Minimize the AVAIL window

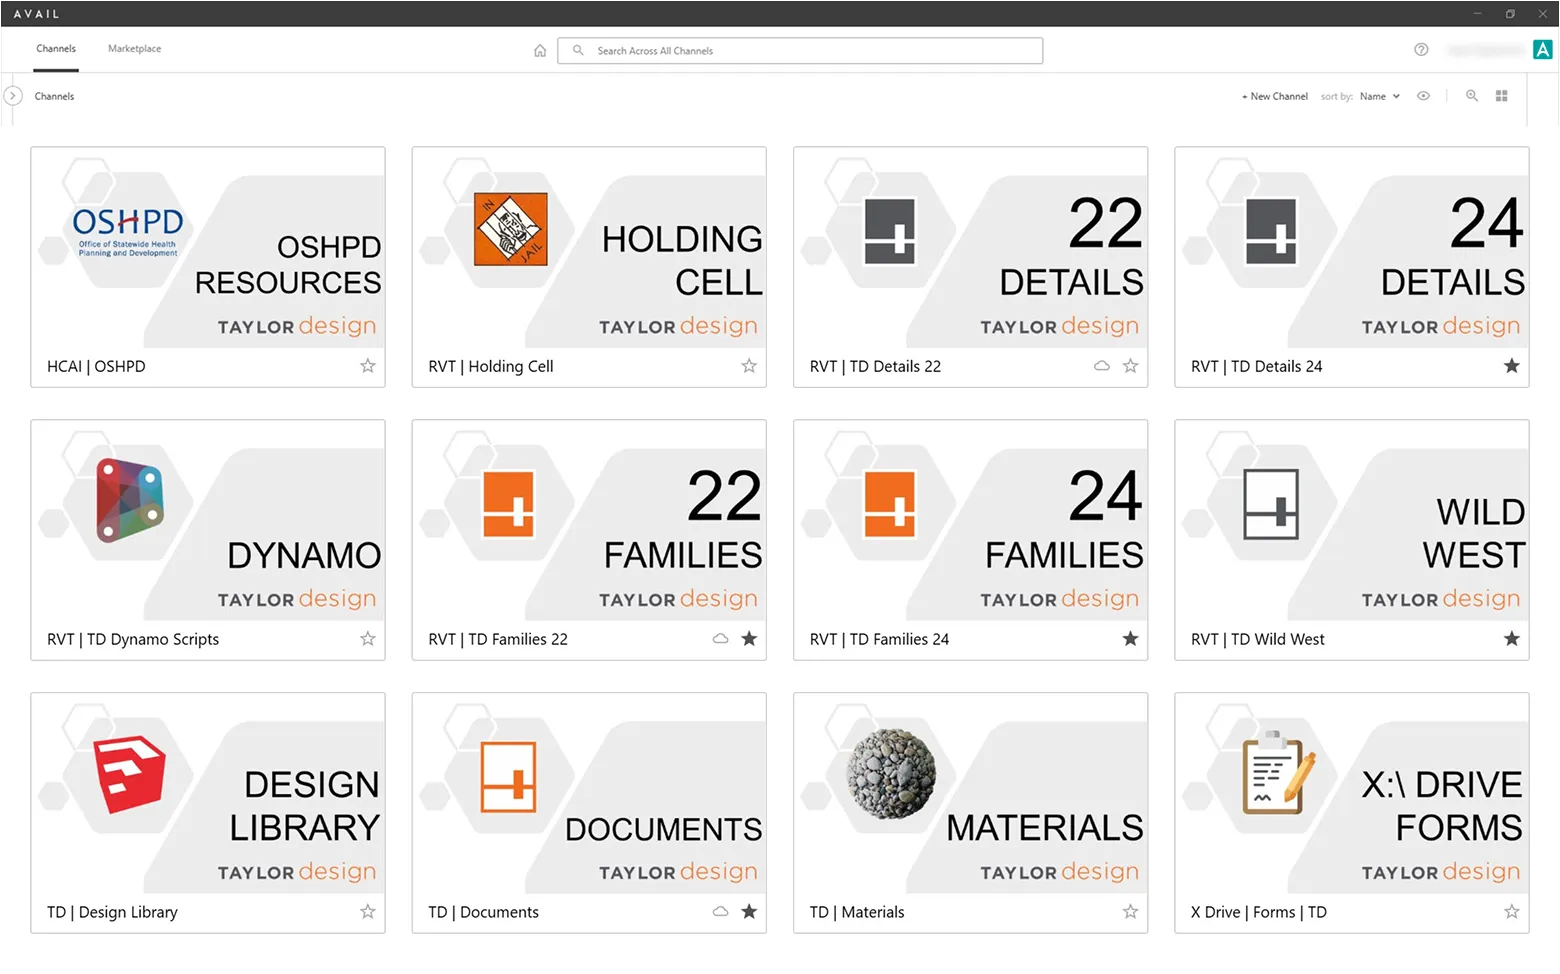point(1477,13)
